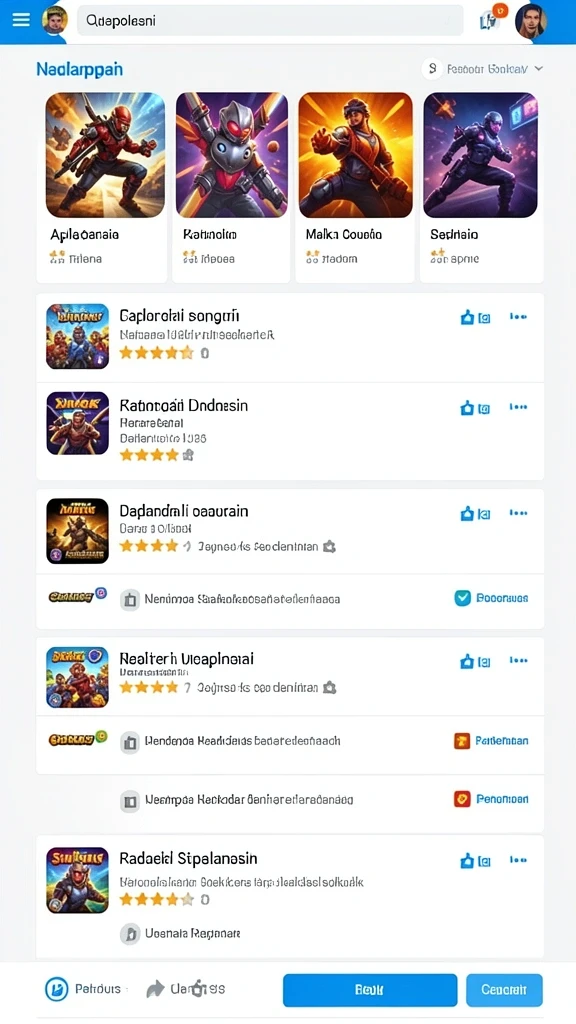Click the search field at the top
Image resolution: width=576 pixels, height=1024 pixels.
pyautogui.click(x=270, y=20)
